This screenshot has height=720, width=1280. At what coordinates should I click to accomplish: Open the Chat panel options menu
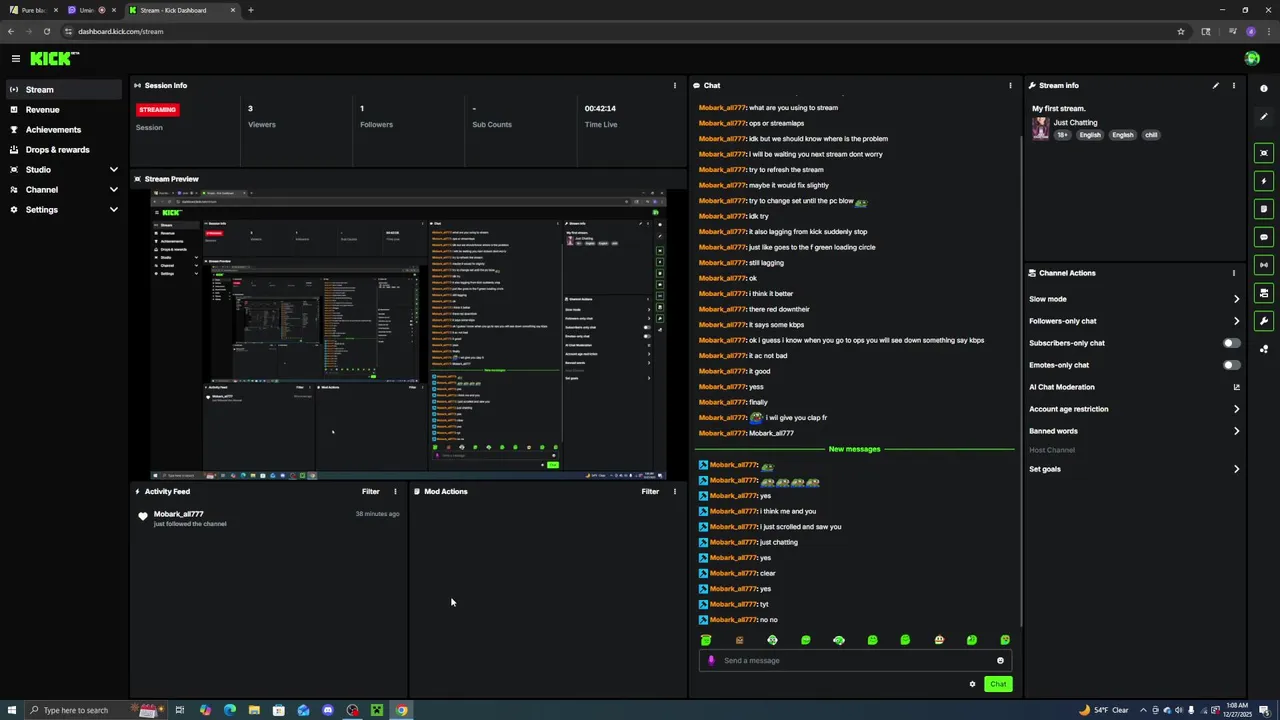click(1010, 86)
